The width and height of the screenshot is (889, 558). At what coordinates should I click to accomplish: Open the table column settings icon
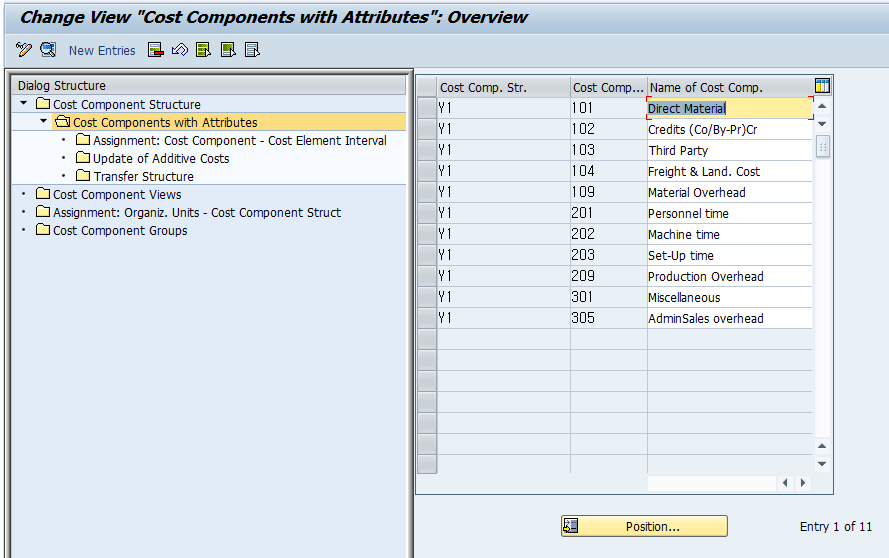click(x=822, y=86)
